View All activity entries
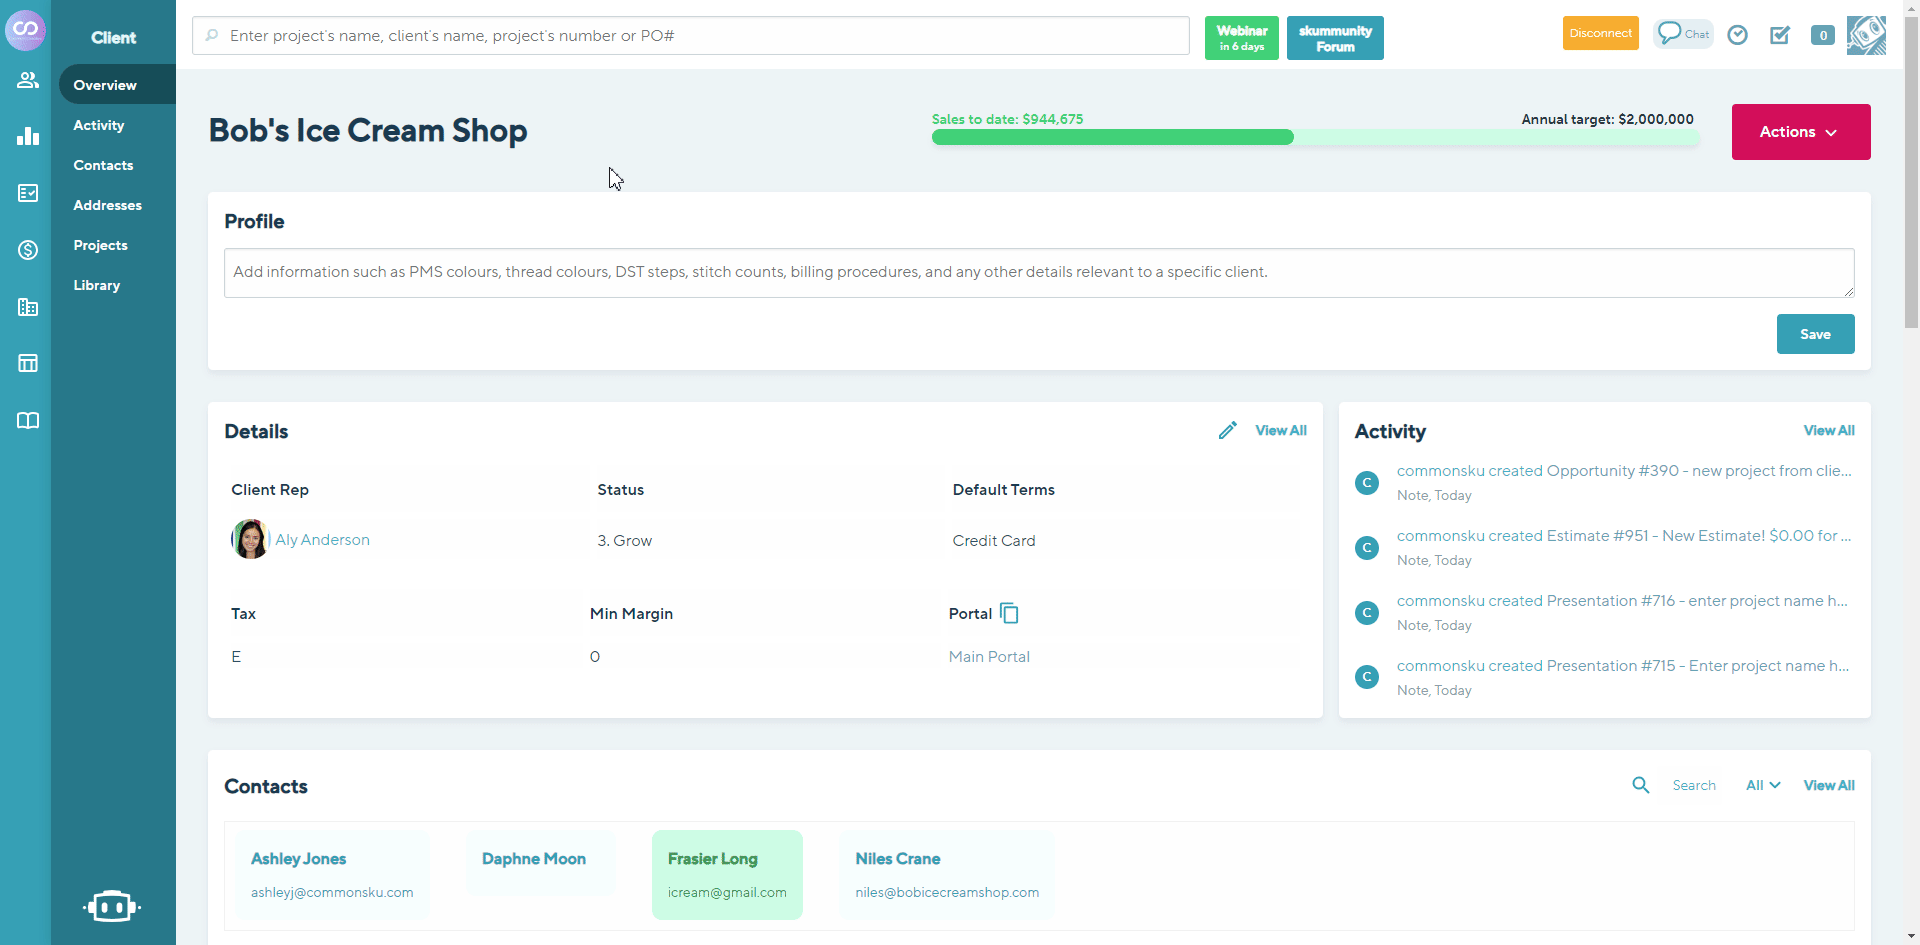 click(x=1828, y=430)
